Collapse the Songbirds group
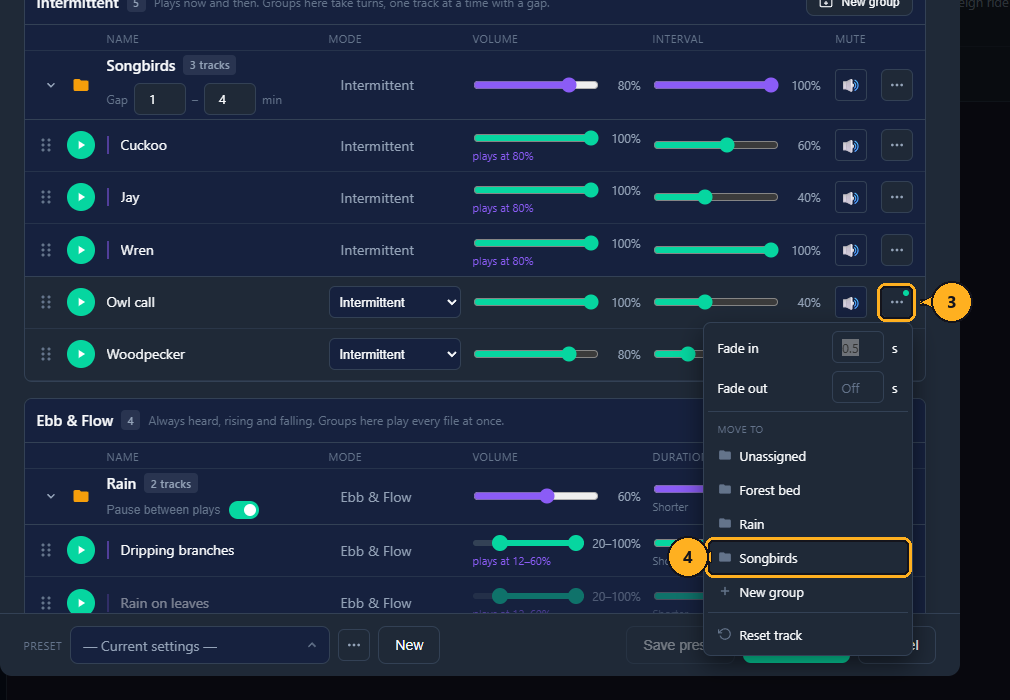The image size is (1010, 700). tap(50, 85)
